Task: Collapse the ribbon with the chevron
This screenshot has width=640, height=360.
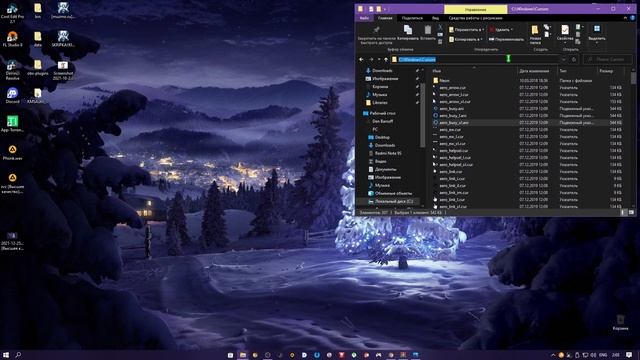Action: click(x=625, y=18)
